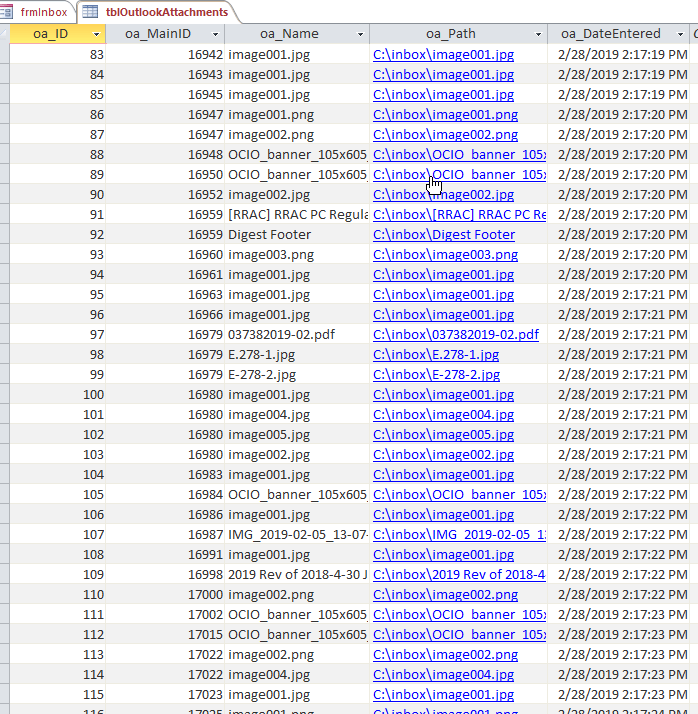Screen dimensions: 698x714
Task: Click oa_Name cell 037382019-02.pdf
Action: pos(297,335)
